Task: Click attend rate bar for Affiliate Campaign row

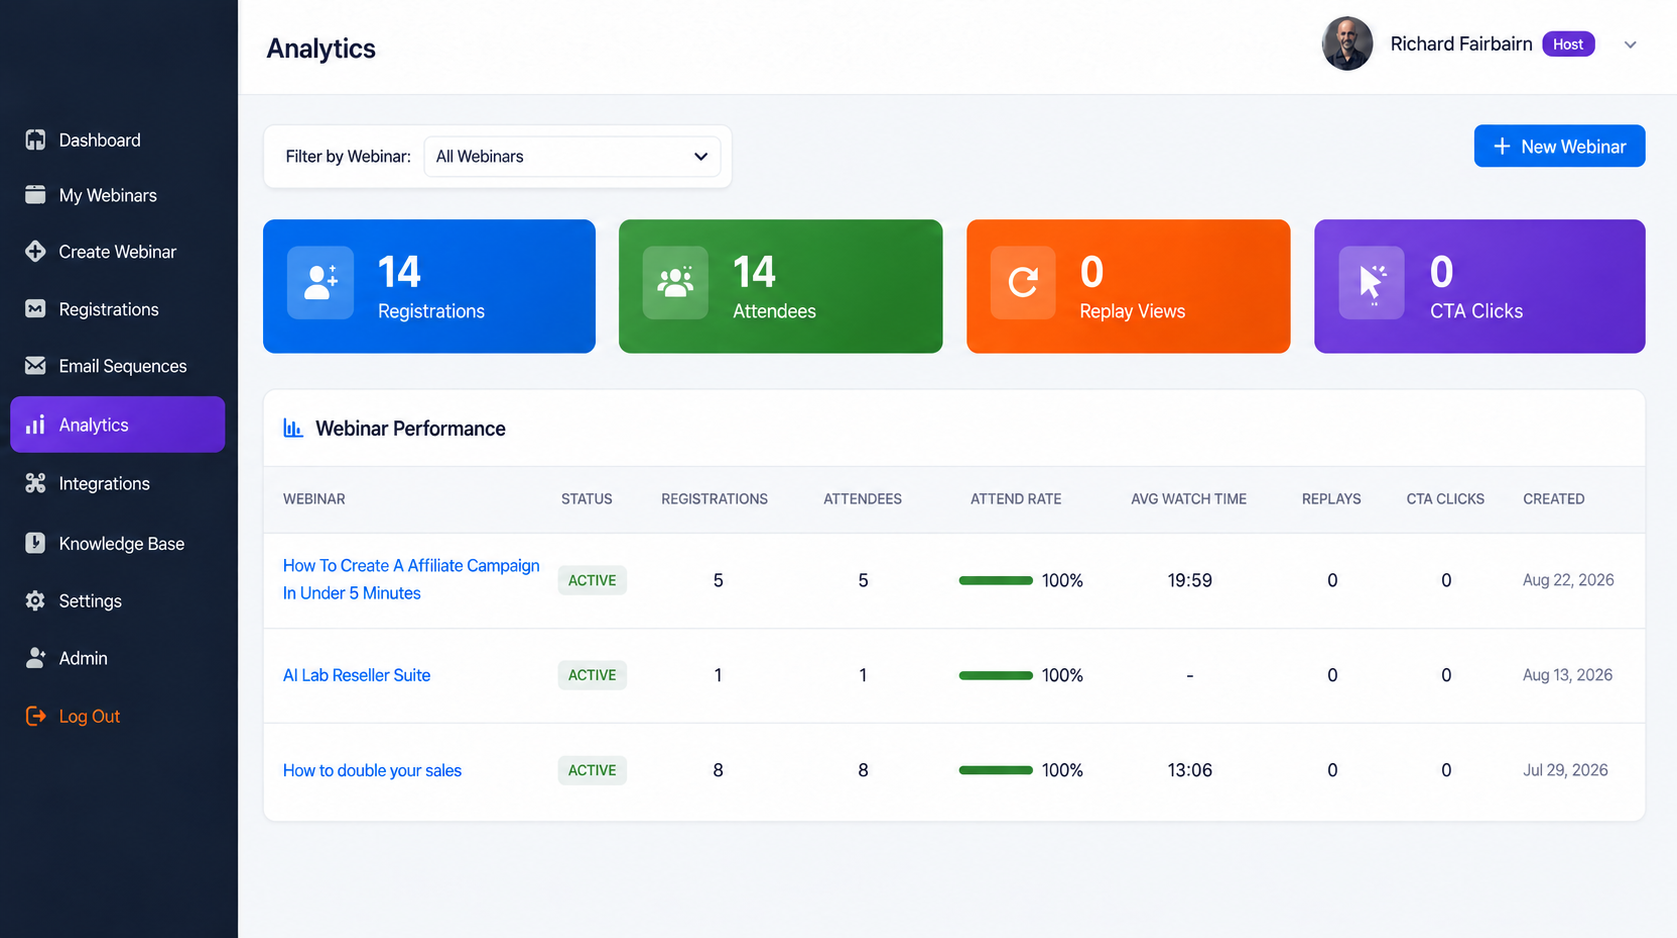Action: tap(995, 580)
